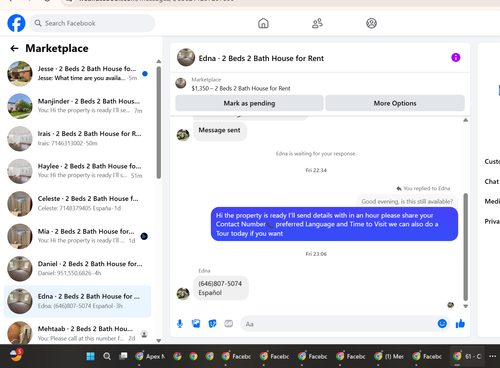Switch to '61 - C' Chrome taskbar window

[x=467, y=356]
